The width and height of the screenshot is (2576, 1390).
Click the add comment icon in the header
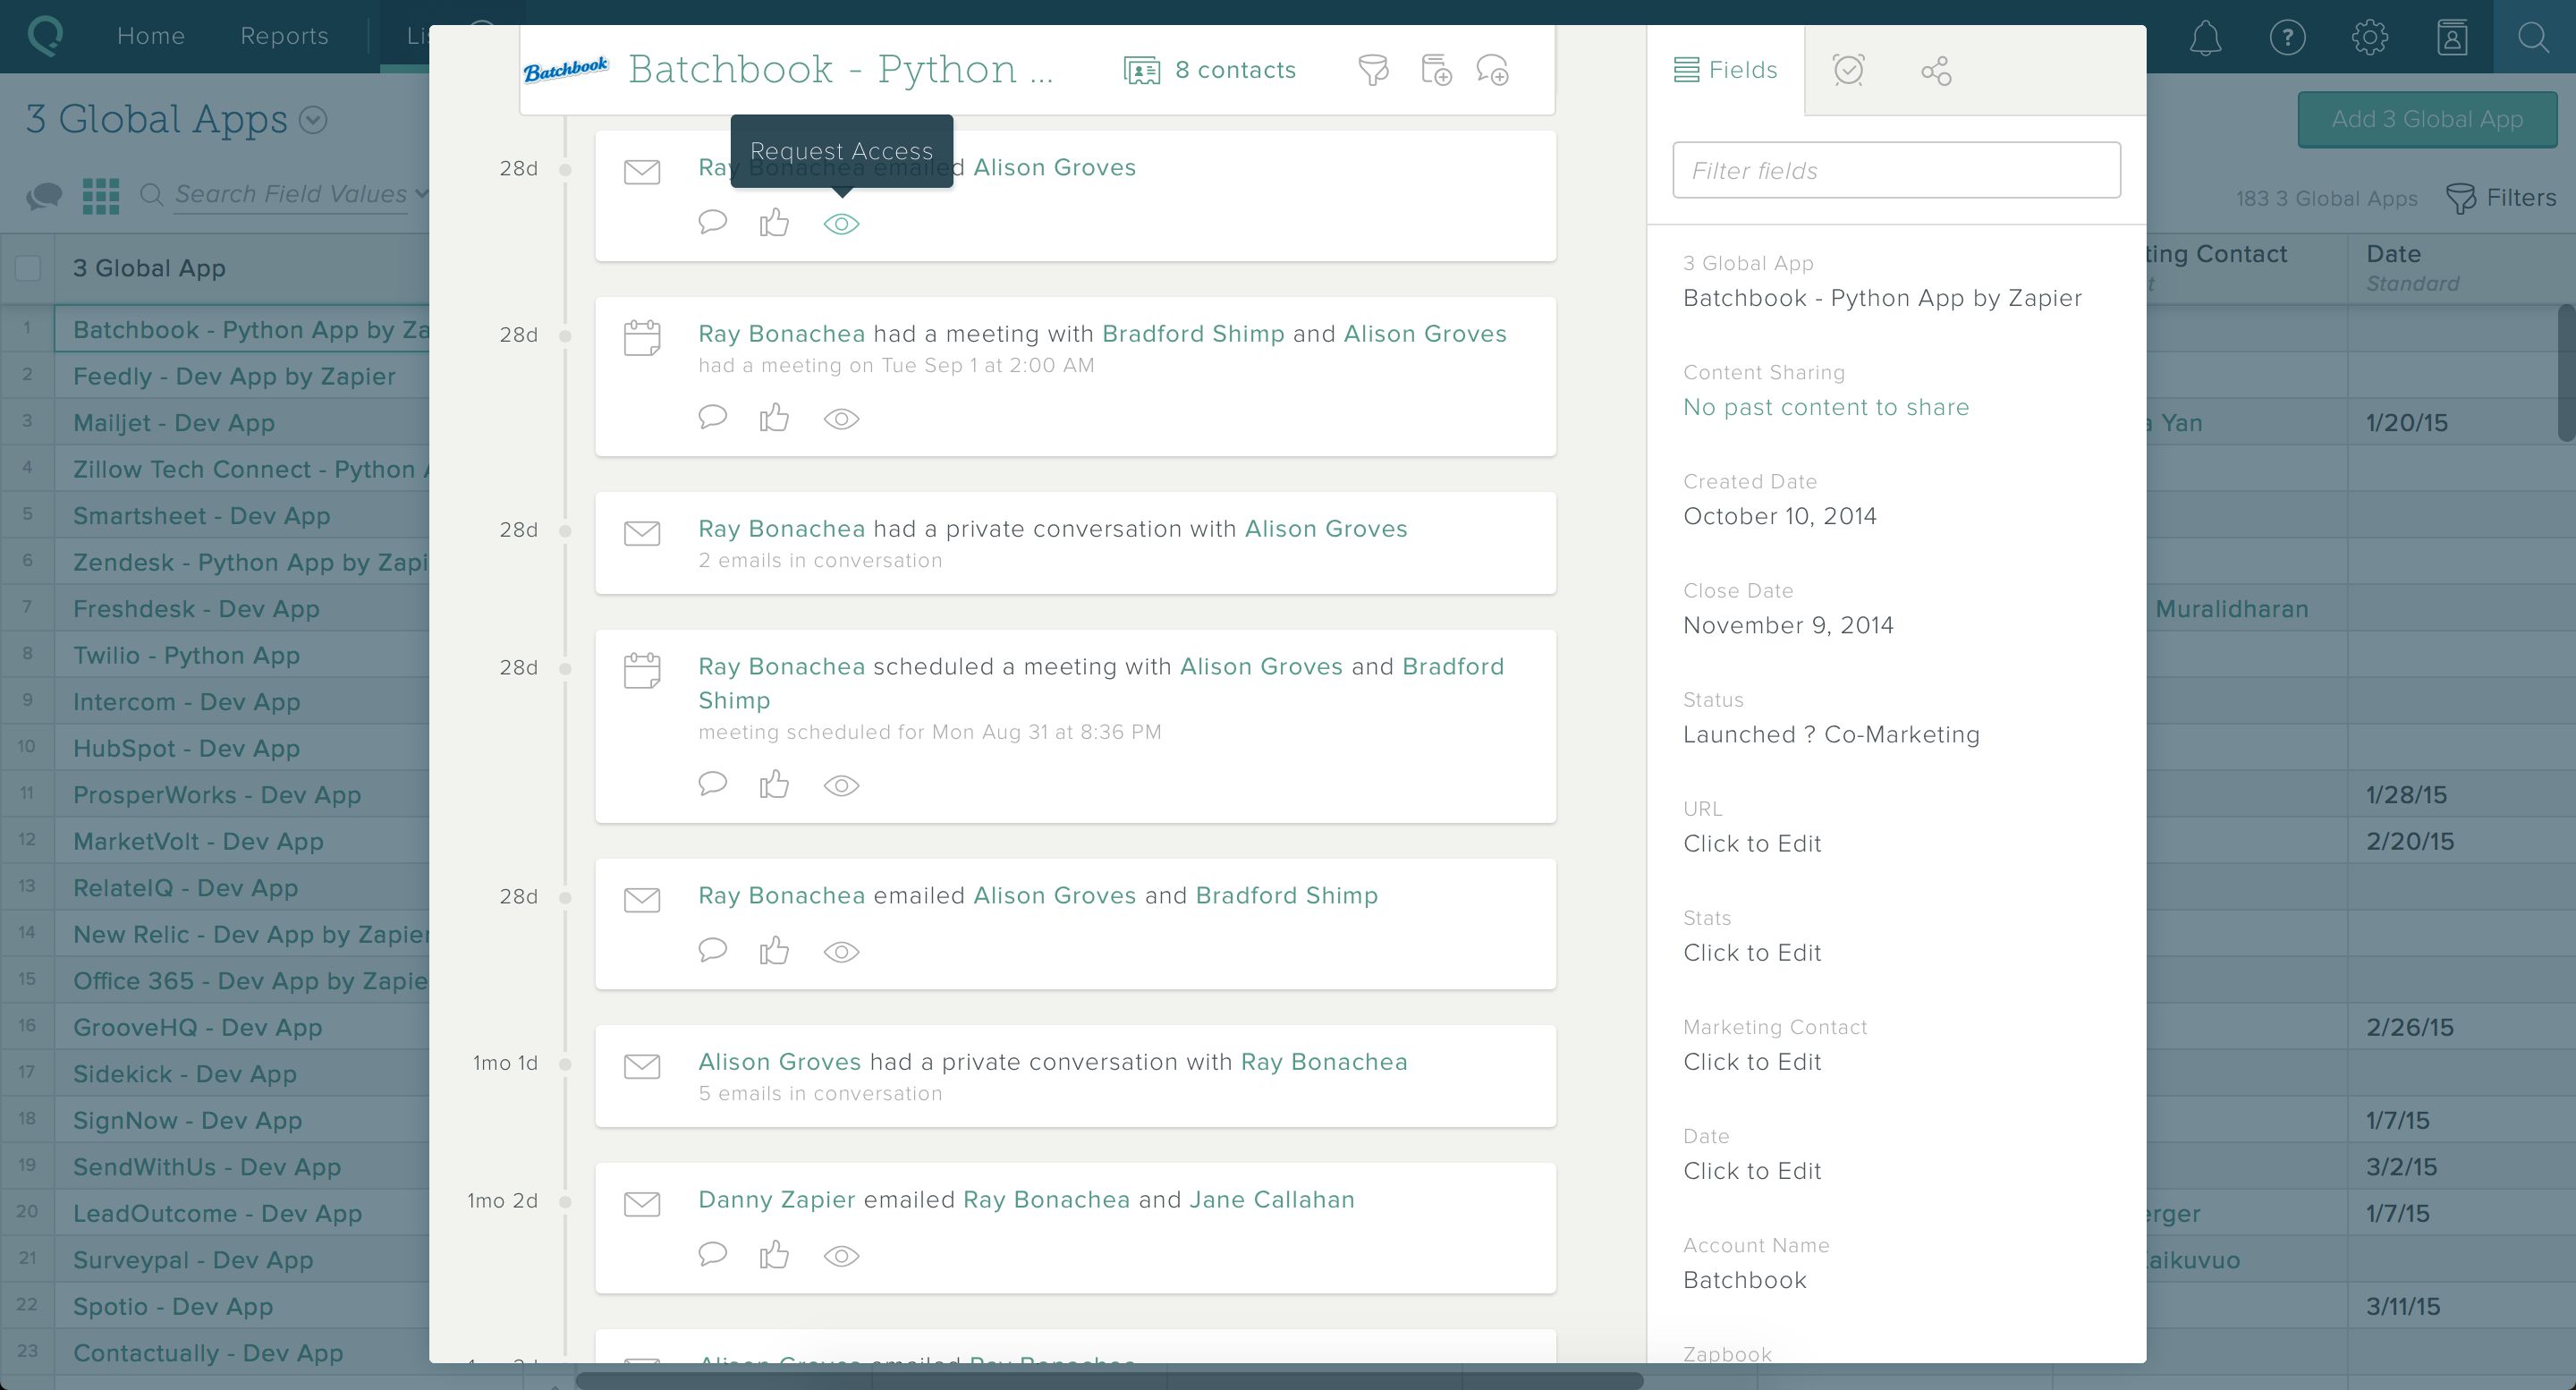point(1493,70)
